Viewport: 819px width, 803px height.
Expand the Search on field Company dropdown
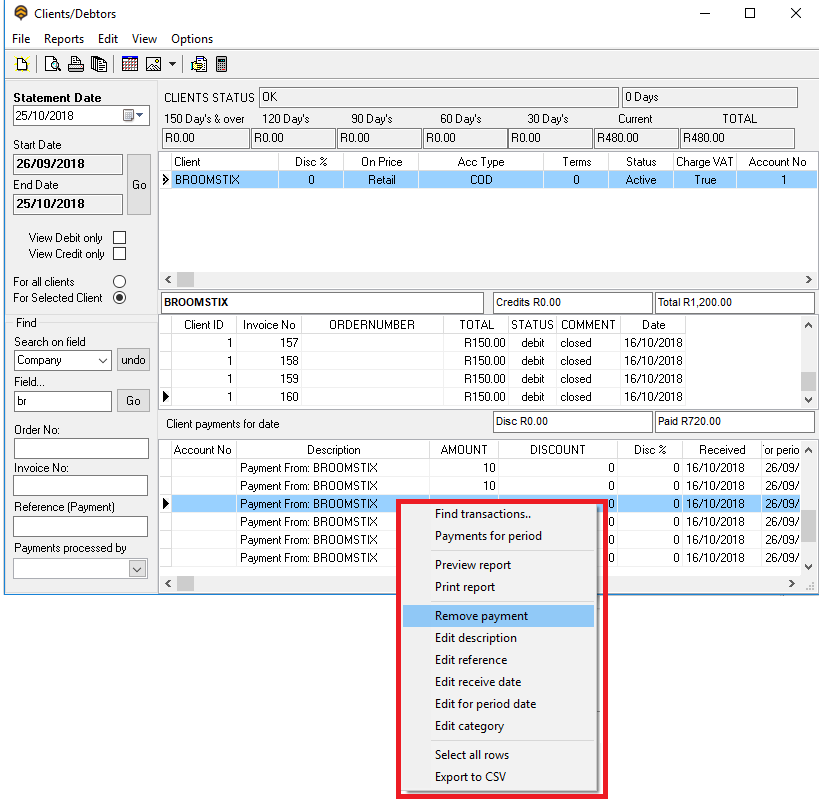103,360
